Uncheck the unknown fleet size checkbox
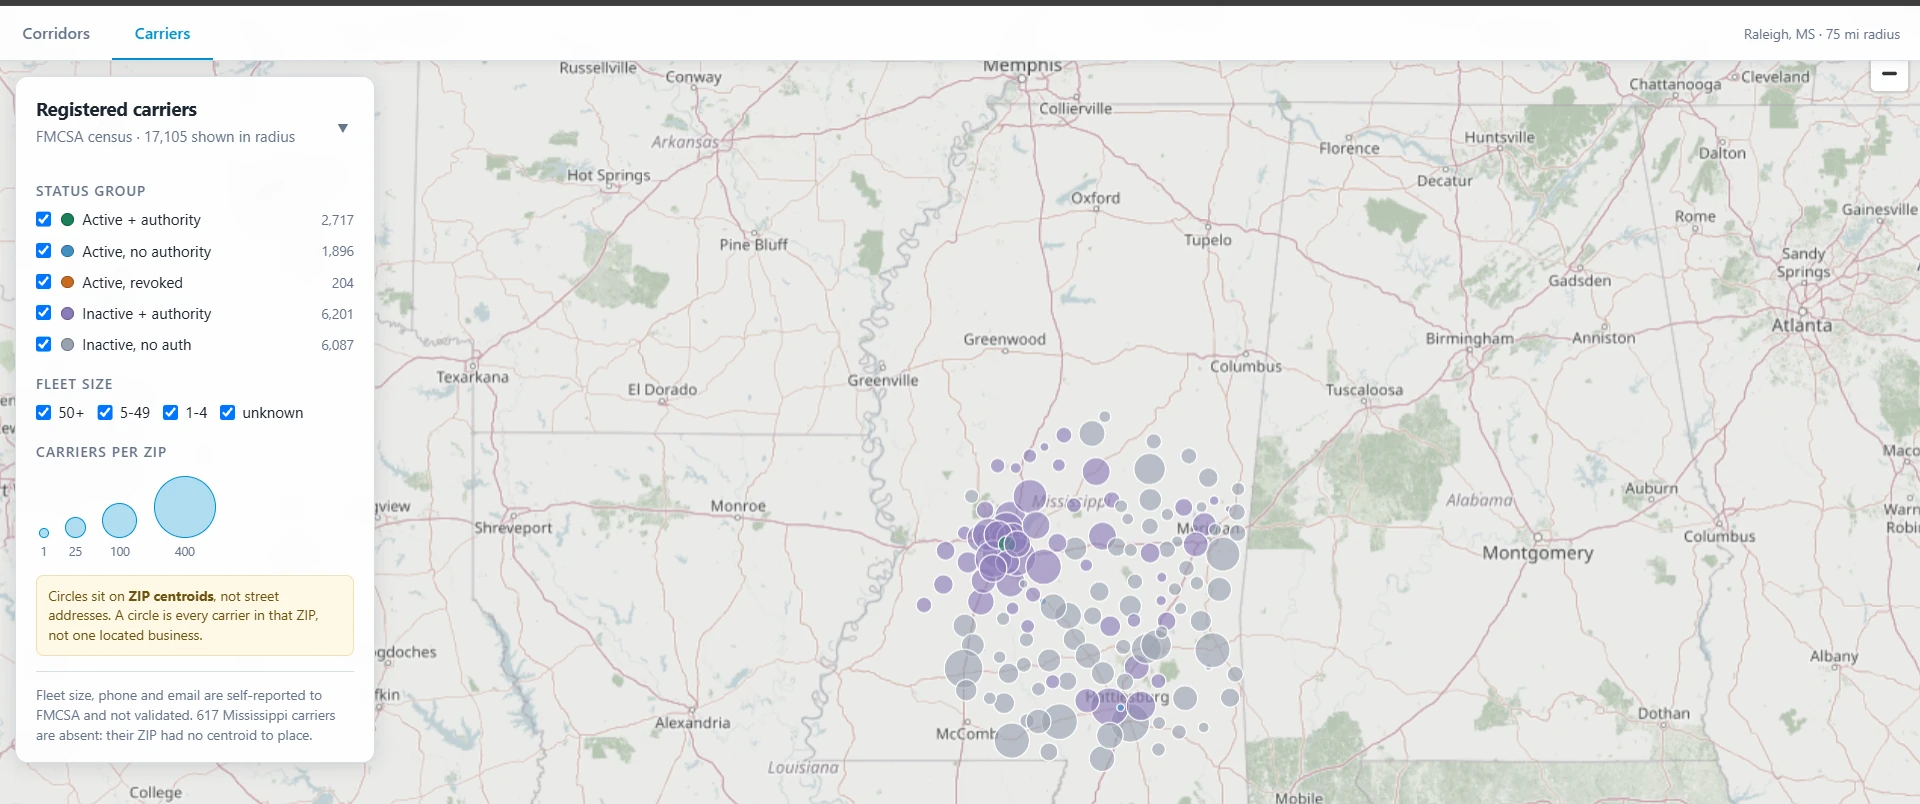The height and width of the screenshot is (804, 1920). point(228,412)
